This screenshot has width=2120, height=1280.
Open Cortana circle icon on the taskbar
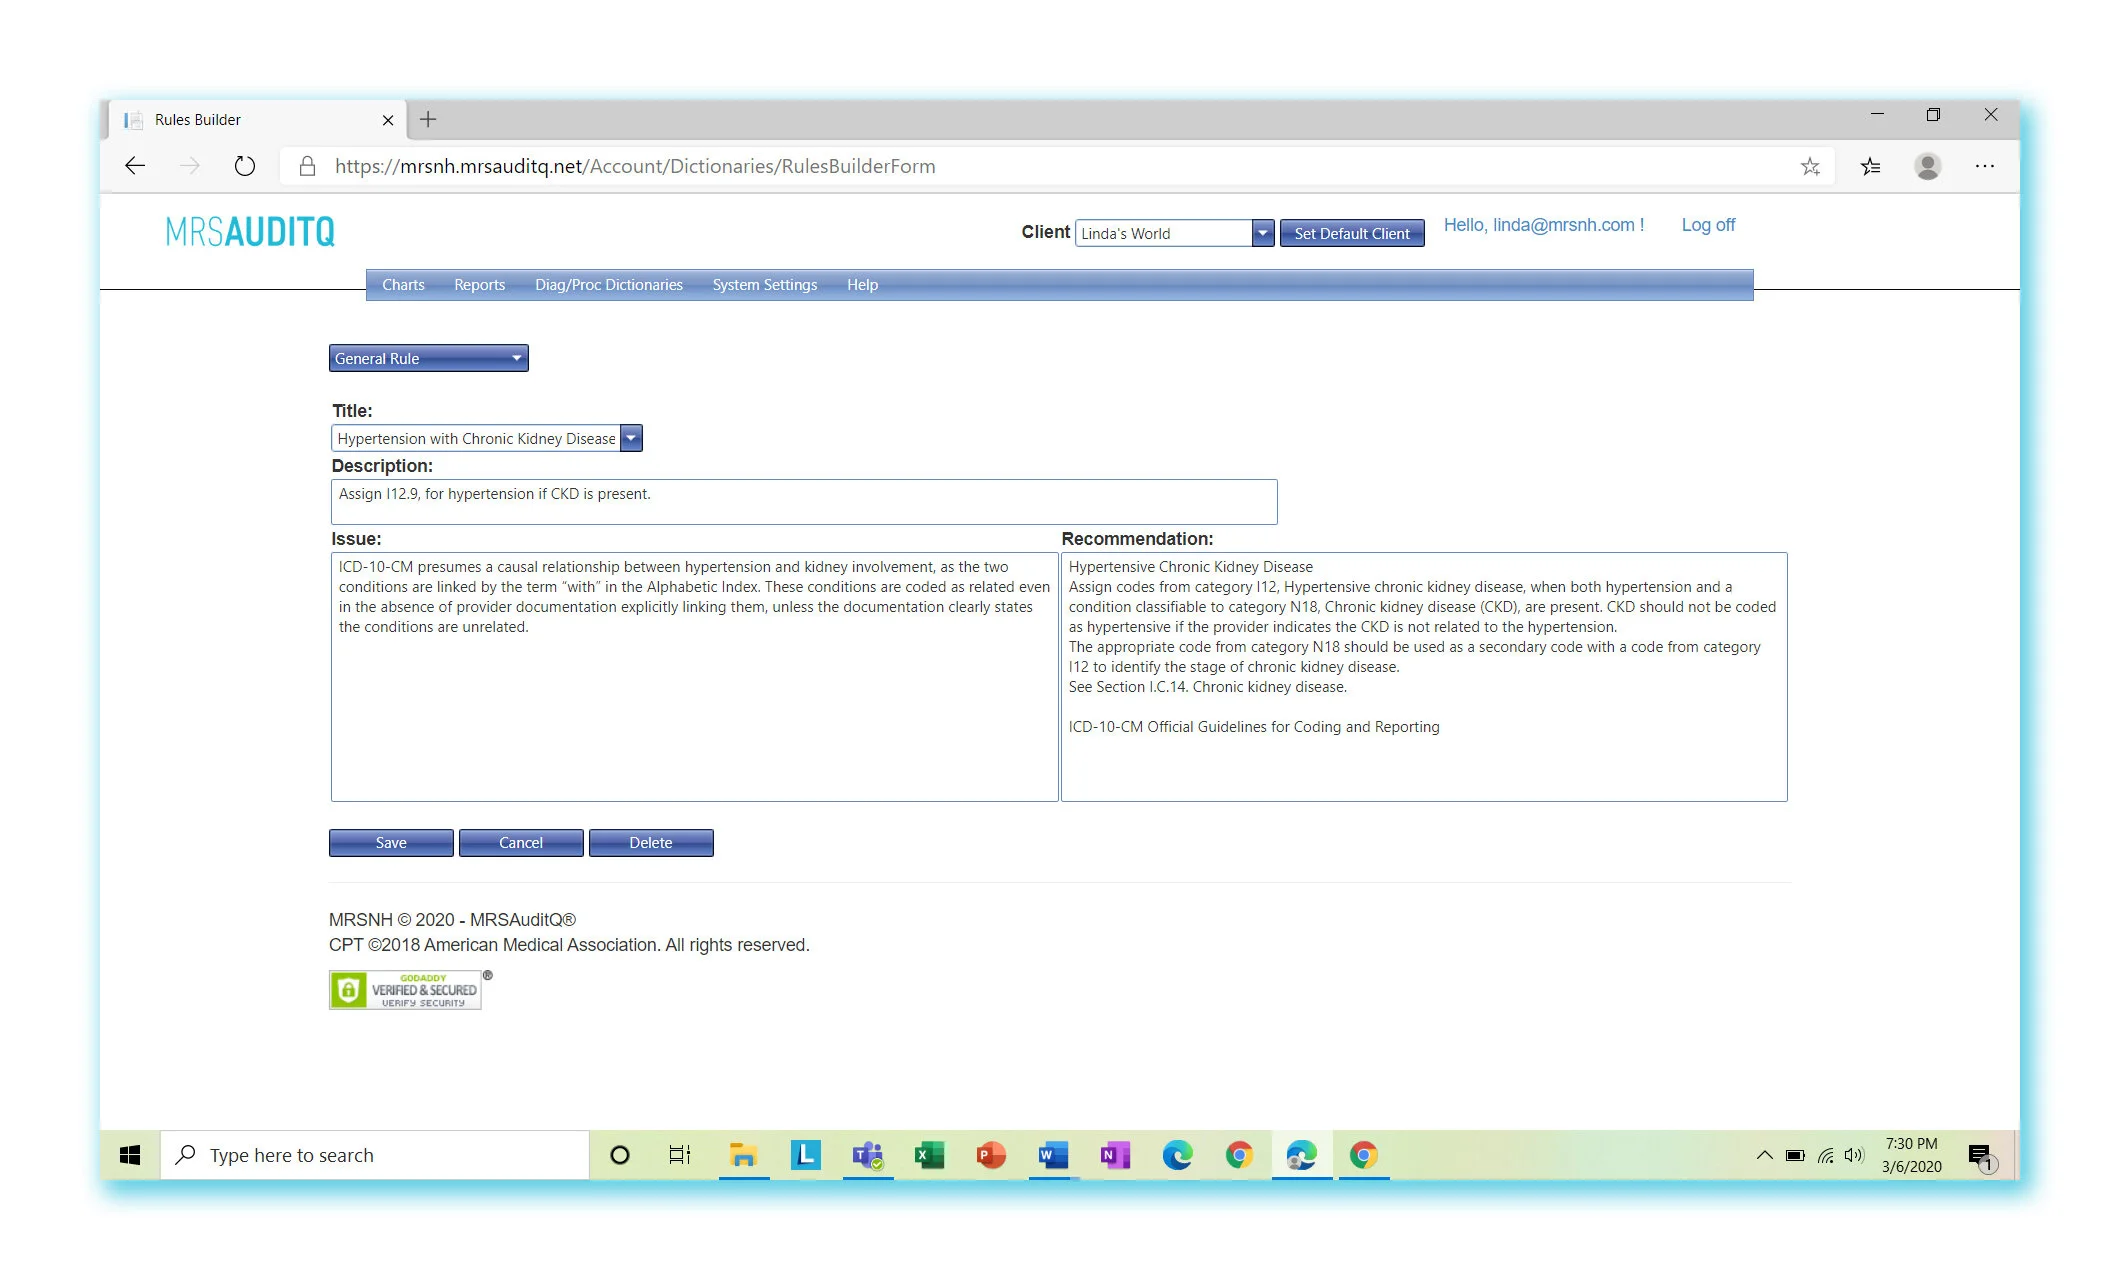coord(620,1155)
